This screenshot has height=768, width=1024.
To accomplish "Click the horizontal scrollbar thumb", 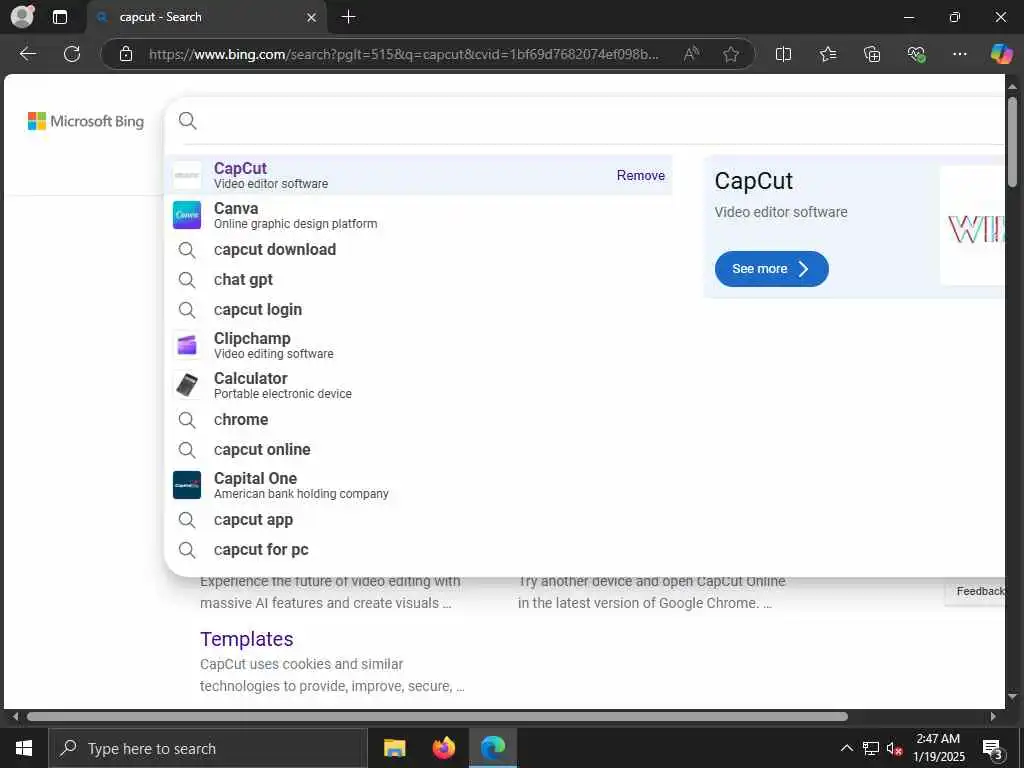I will (437, 716).
